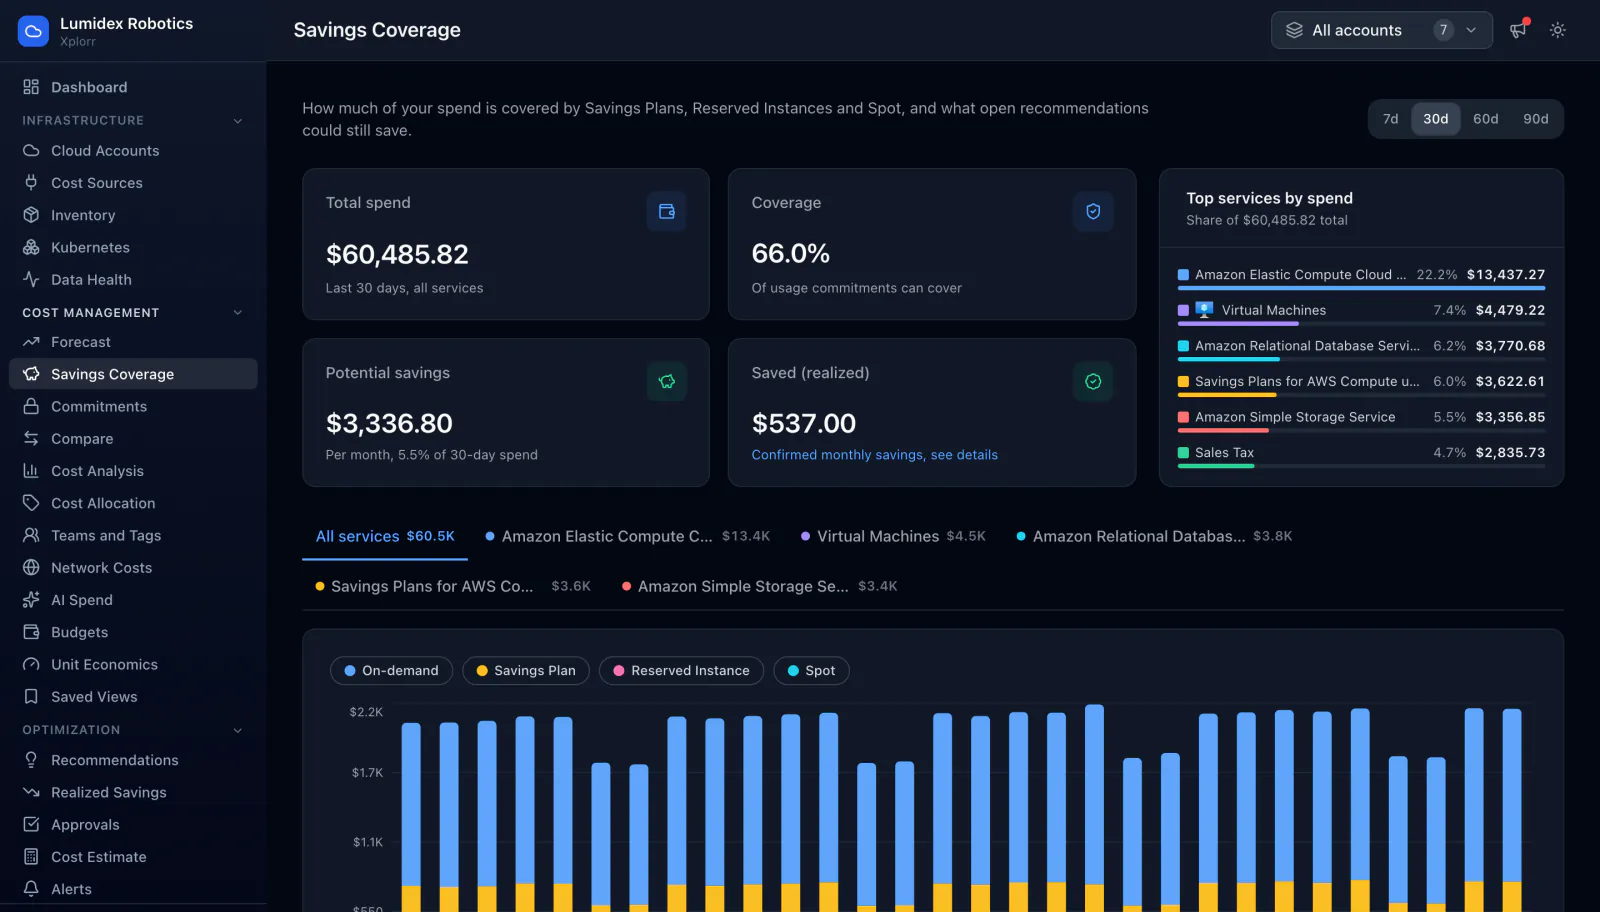Collapse the Infrastructure section chevron
The image size is (1600, 912).
click(x=238, y=121)
